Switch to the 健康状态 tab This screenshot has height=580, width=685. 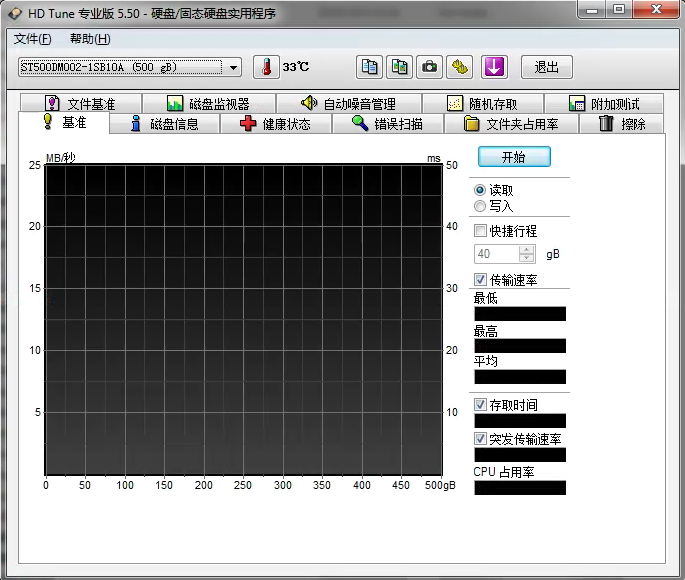[275, 124]
